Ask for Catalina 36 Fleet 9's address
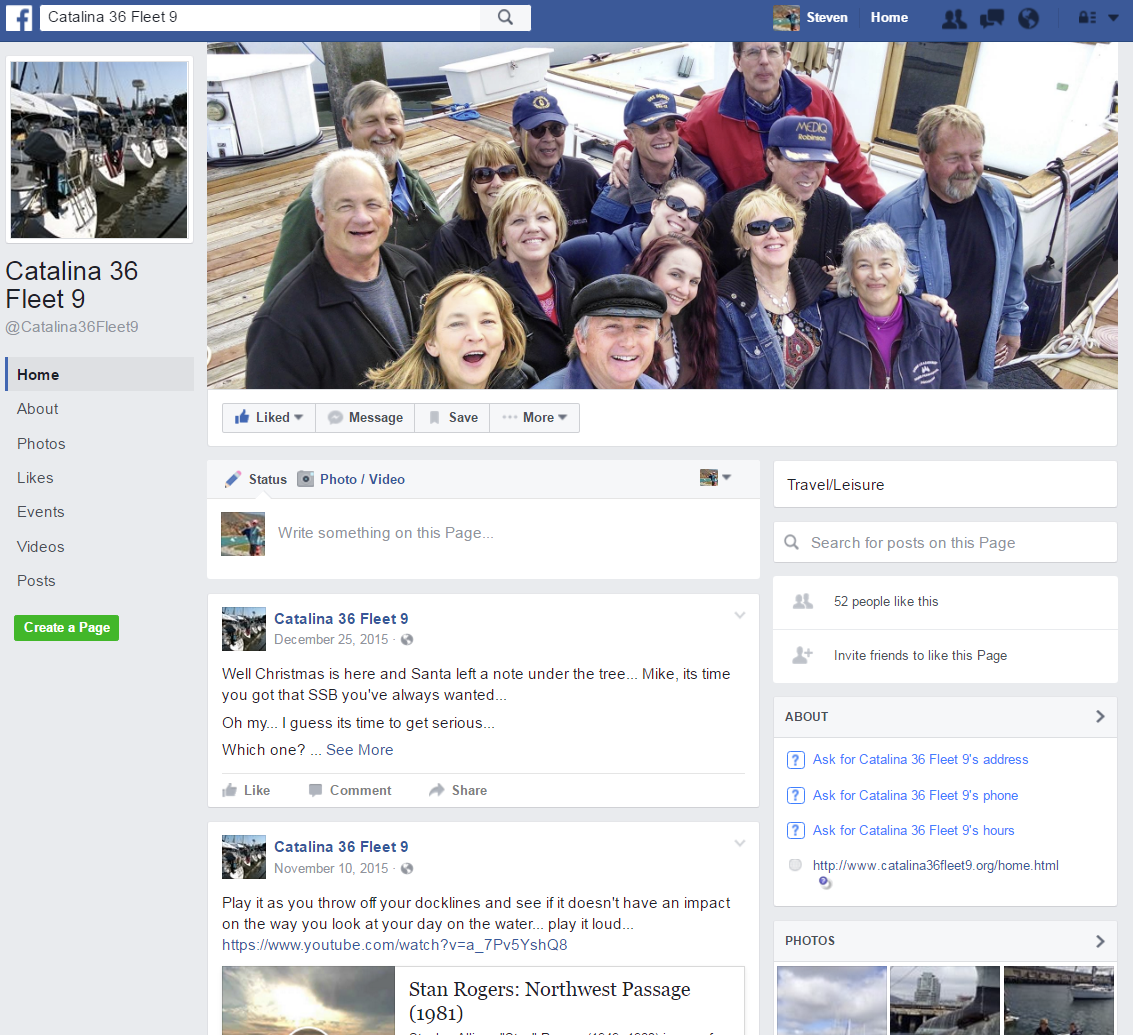 [921, 760]
